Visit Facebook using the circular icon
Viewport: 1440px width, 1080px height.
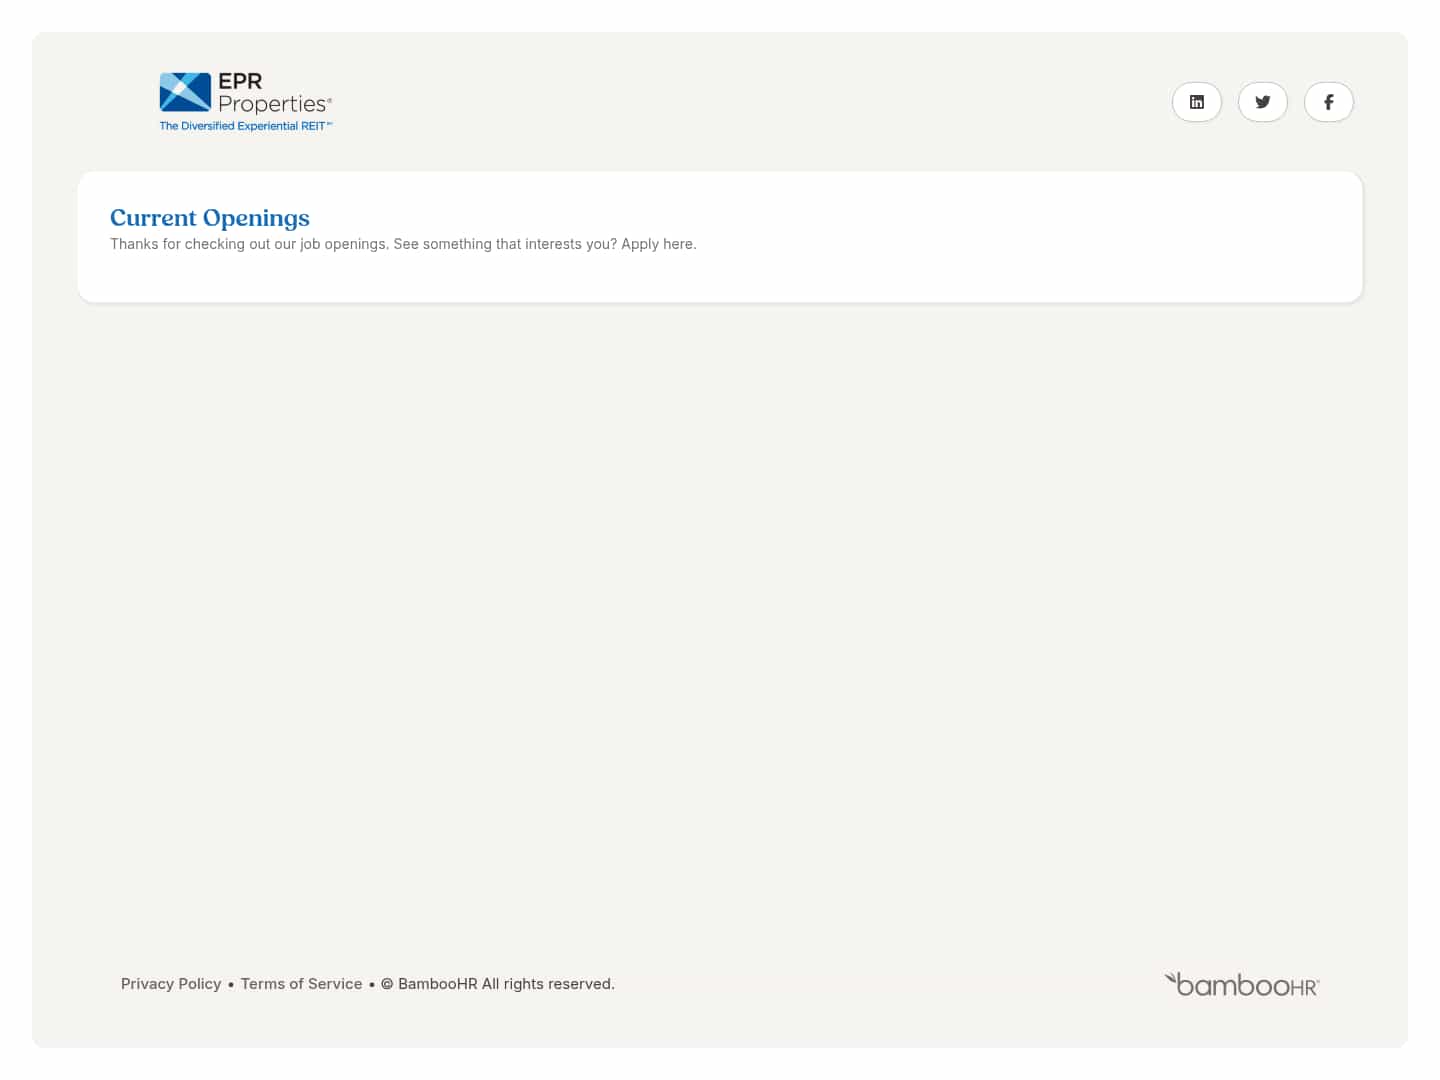click(x=1328, y=101)
